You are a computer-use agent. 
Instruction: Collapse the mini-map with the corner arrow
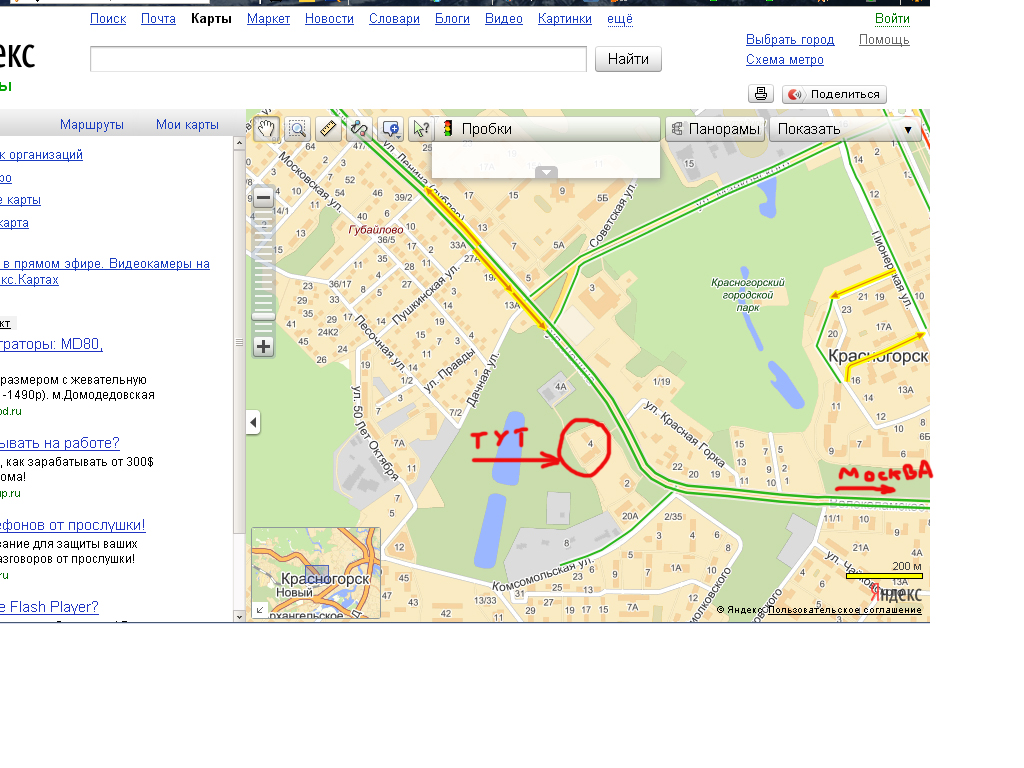point(260,610)
